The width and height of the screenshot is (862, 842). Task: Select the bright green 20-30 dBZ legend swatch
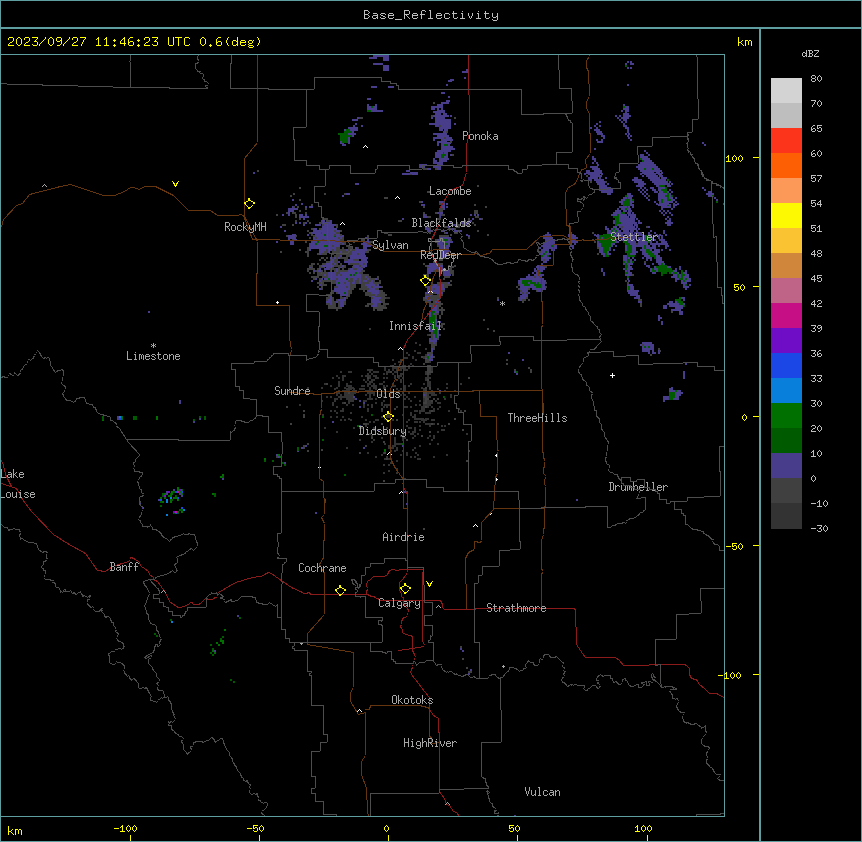click(786, 416)
